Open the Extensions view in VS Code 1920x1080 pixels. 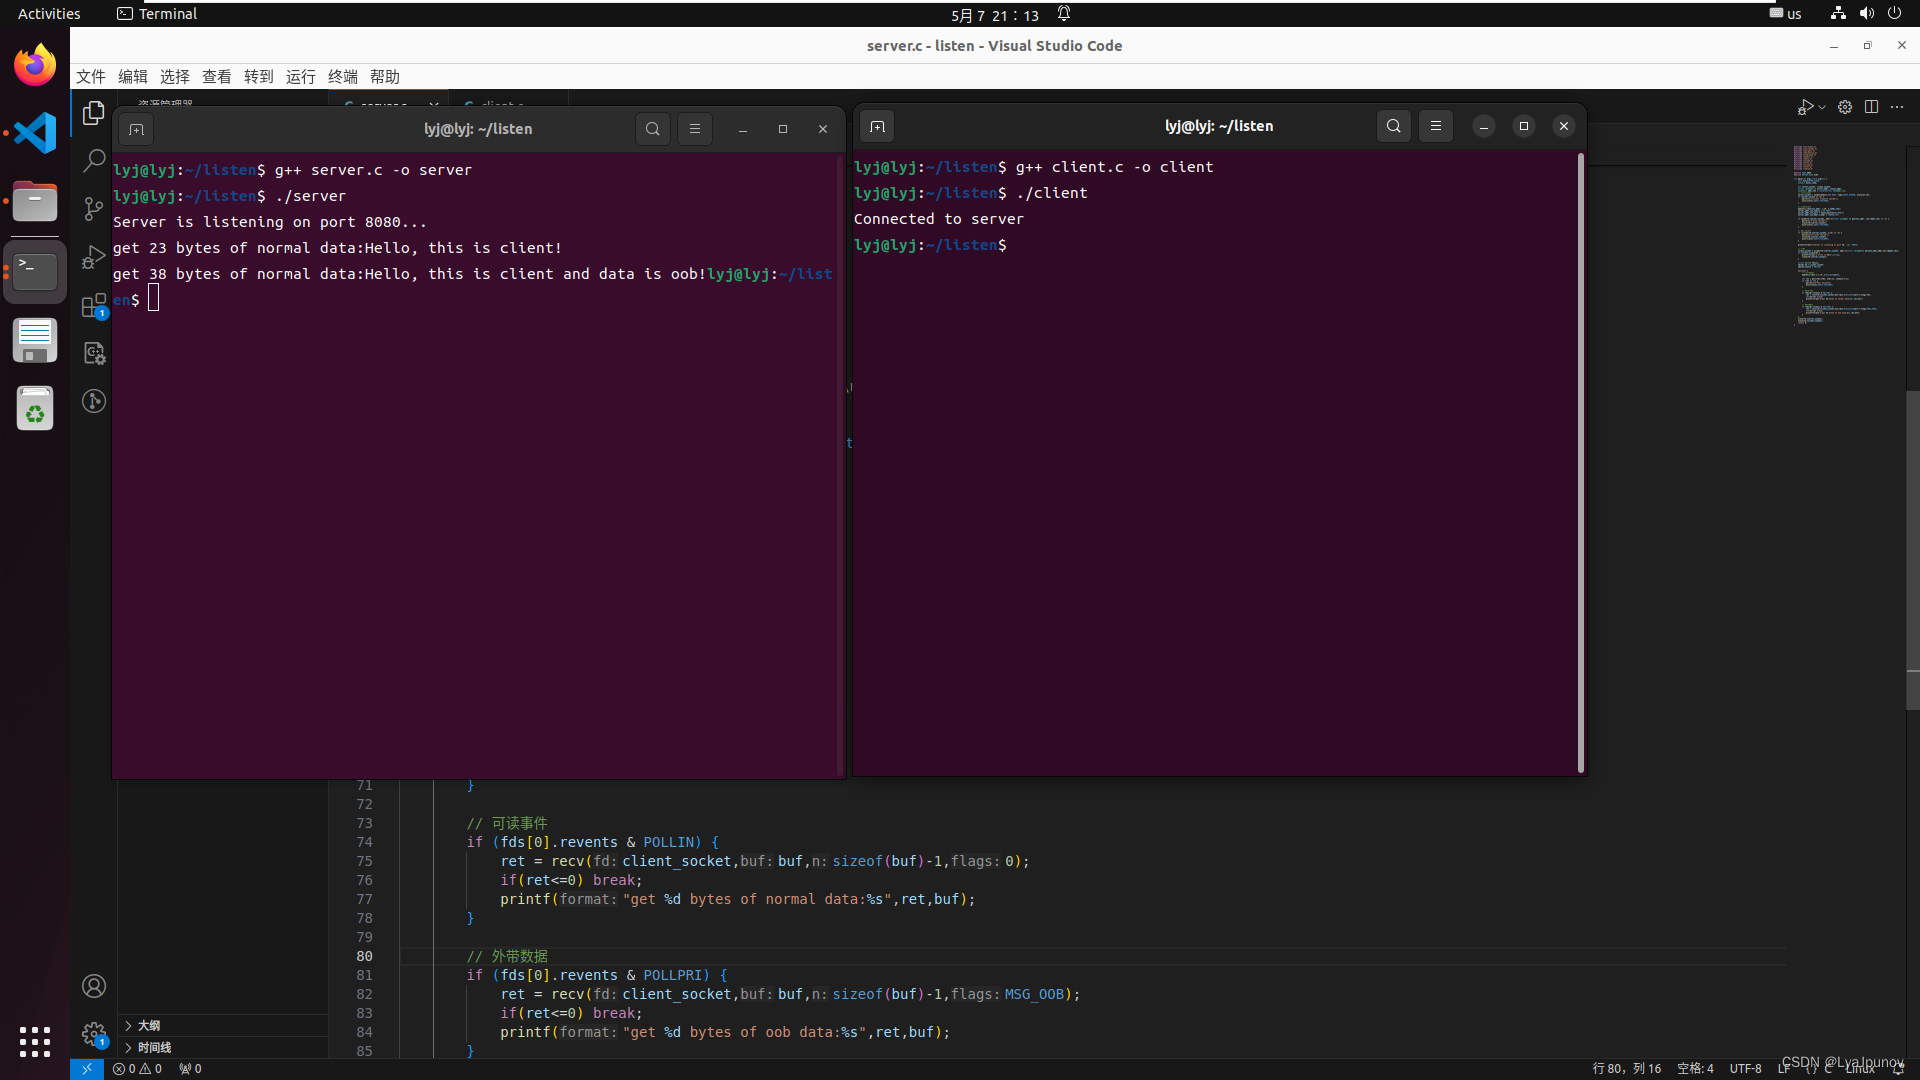94,305
